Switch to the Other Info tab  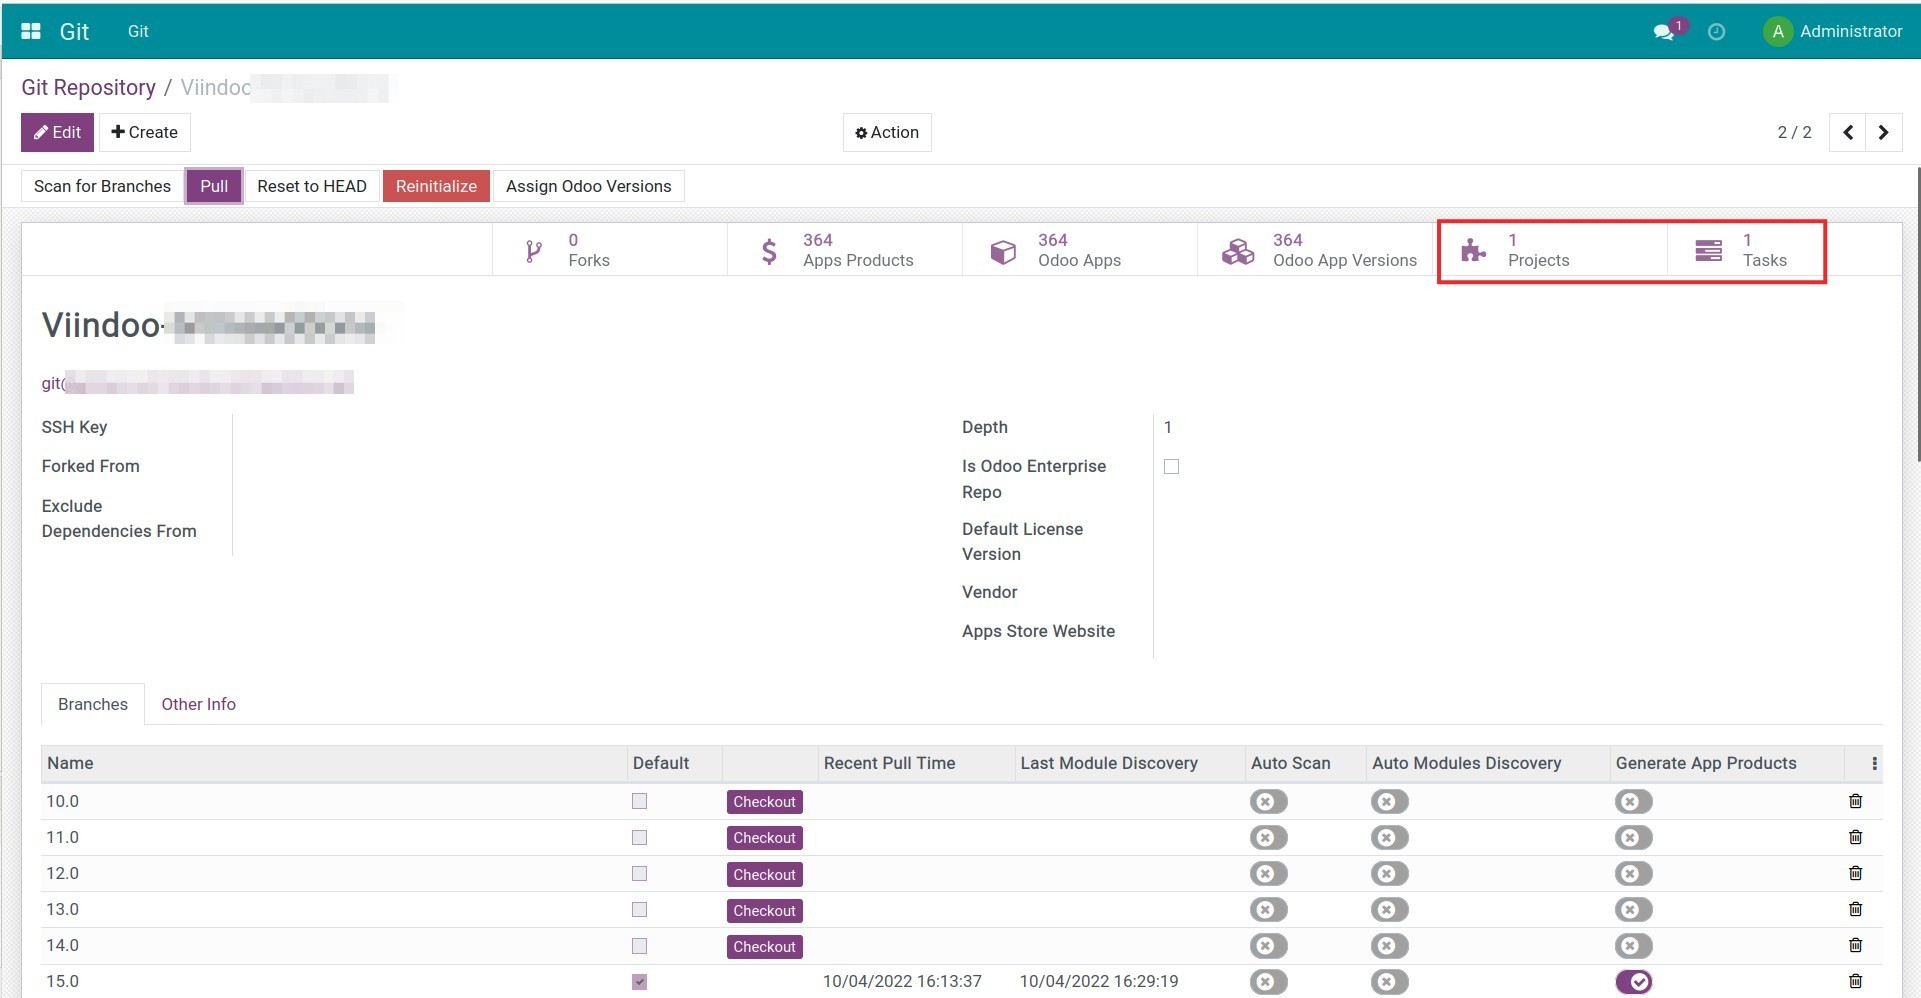pos(198,704)
